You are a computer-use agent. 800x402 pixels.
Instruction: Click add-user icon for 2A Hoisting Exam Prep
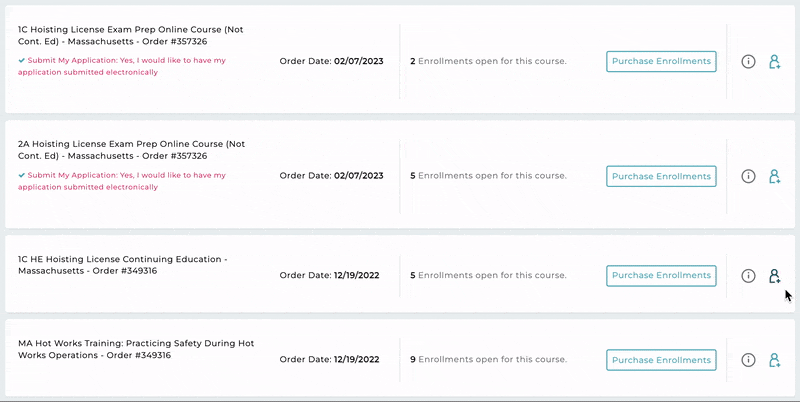774,177
